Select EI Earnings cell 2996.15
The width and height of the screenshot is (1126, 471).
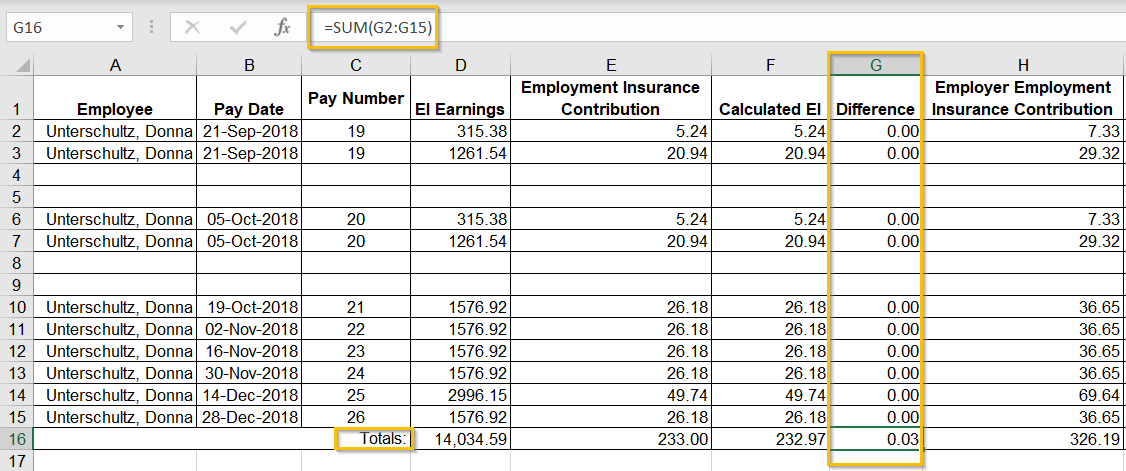click(460, 395)
